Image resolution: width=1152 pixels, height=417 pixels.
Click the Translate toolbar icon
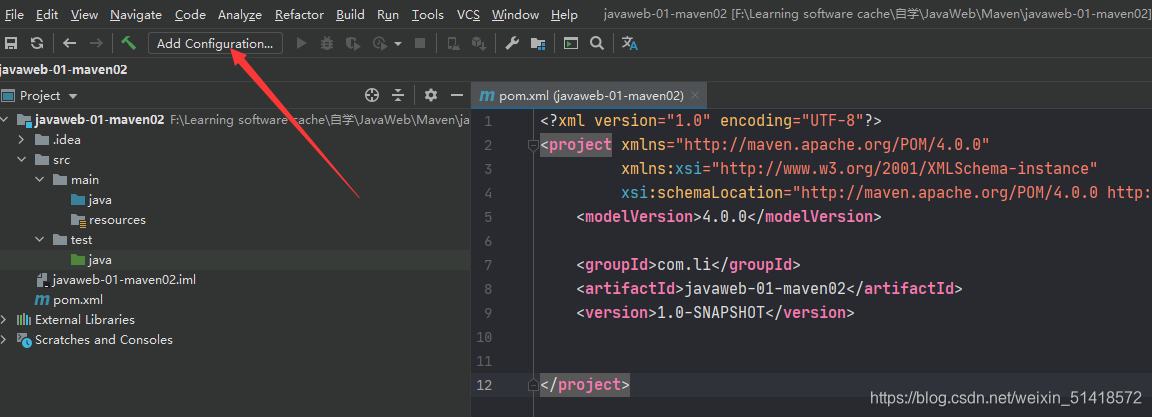coord(630,43)
